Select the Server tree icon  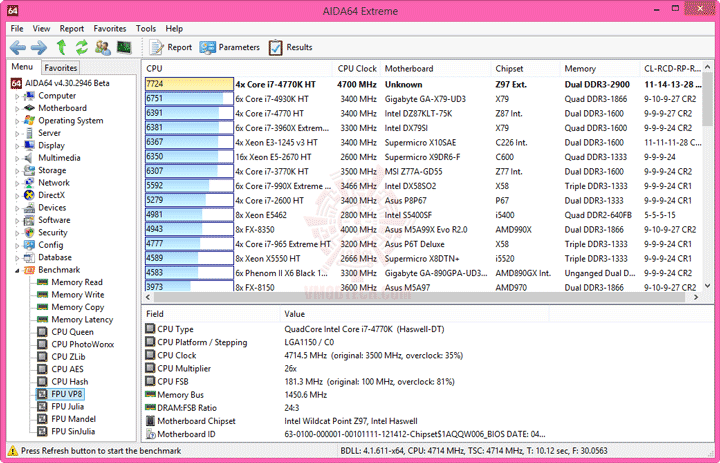point(29,133)
